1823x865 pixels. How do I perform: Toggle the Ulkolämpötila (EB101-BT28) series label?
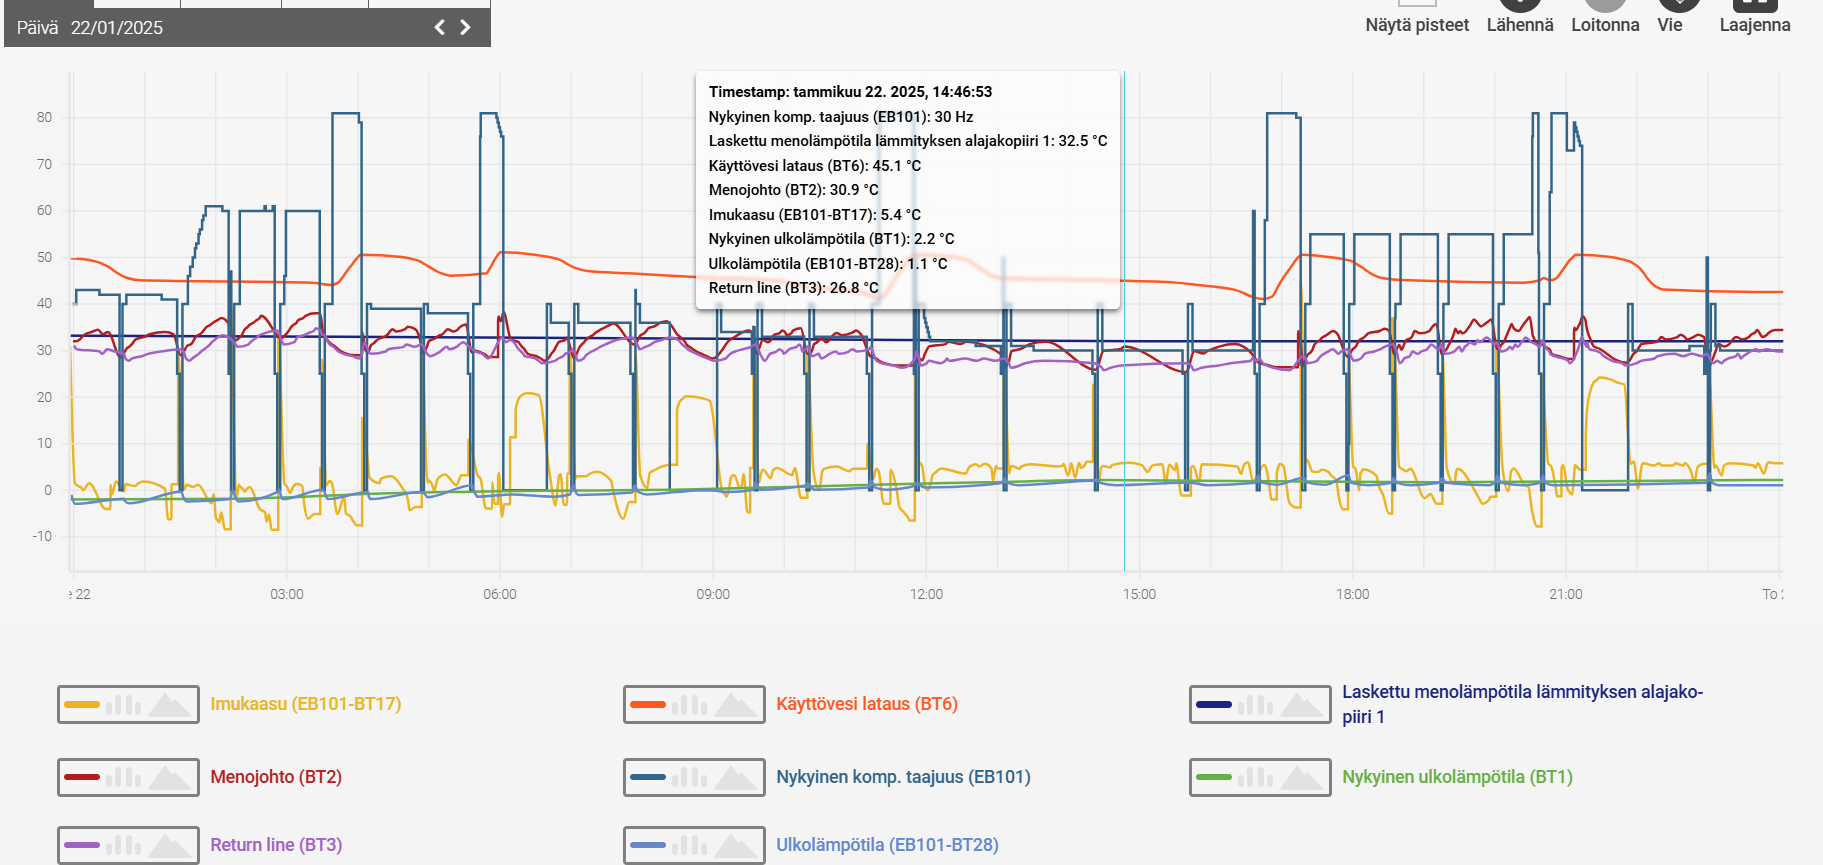click(x=887, y=845)
